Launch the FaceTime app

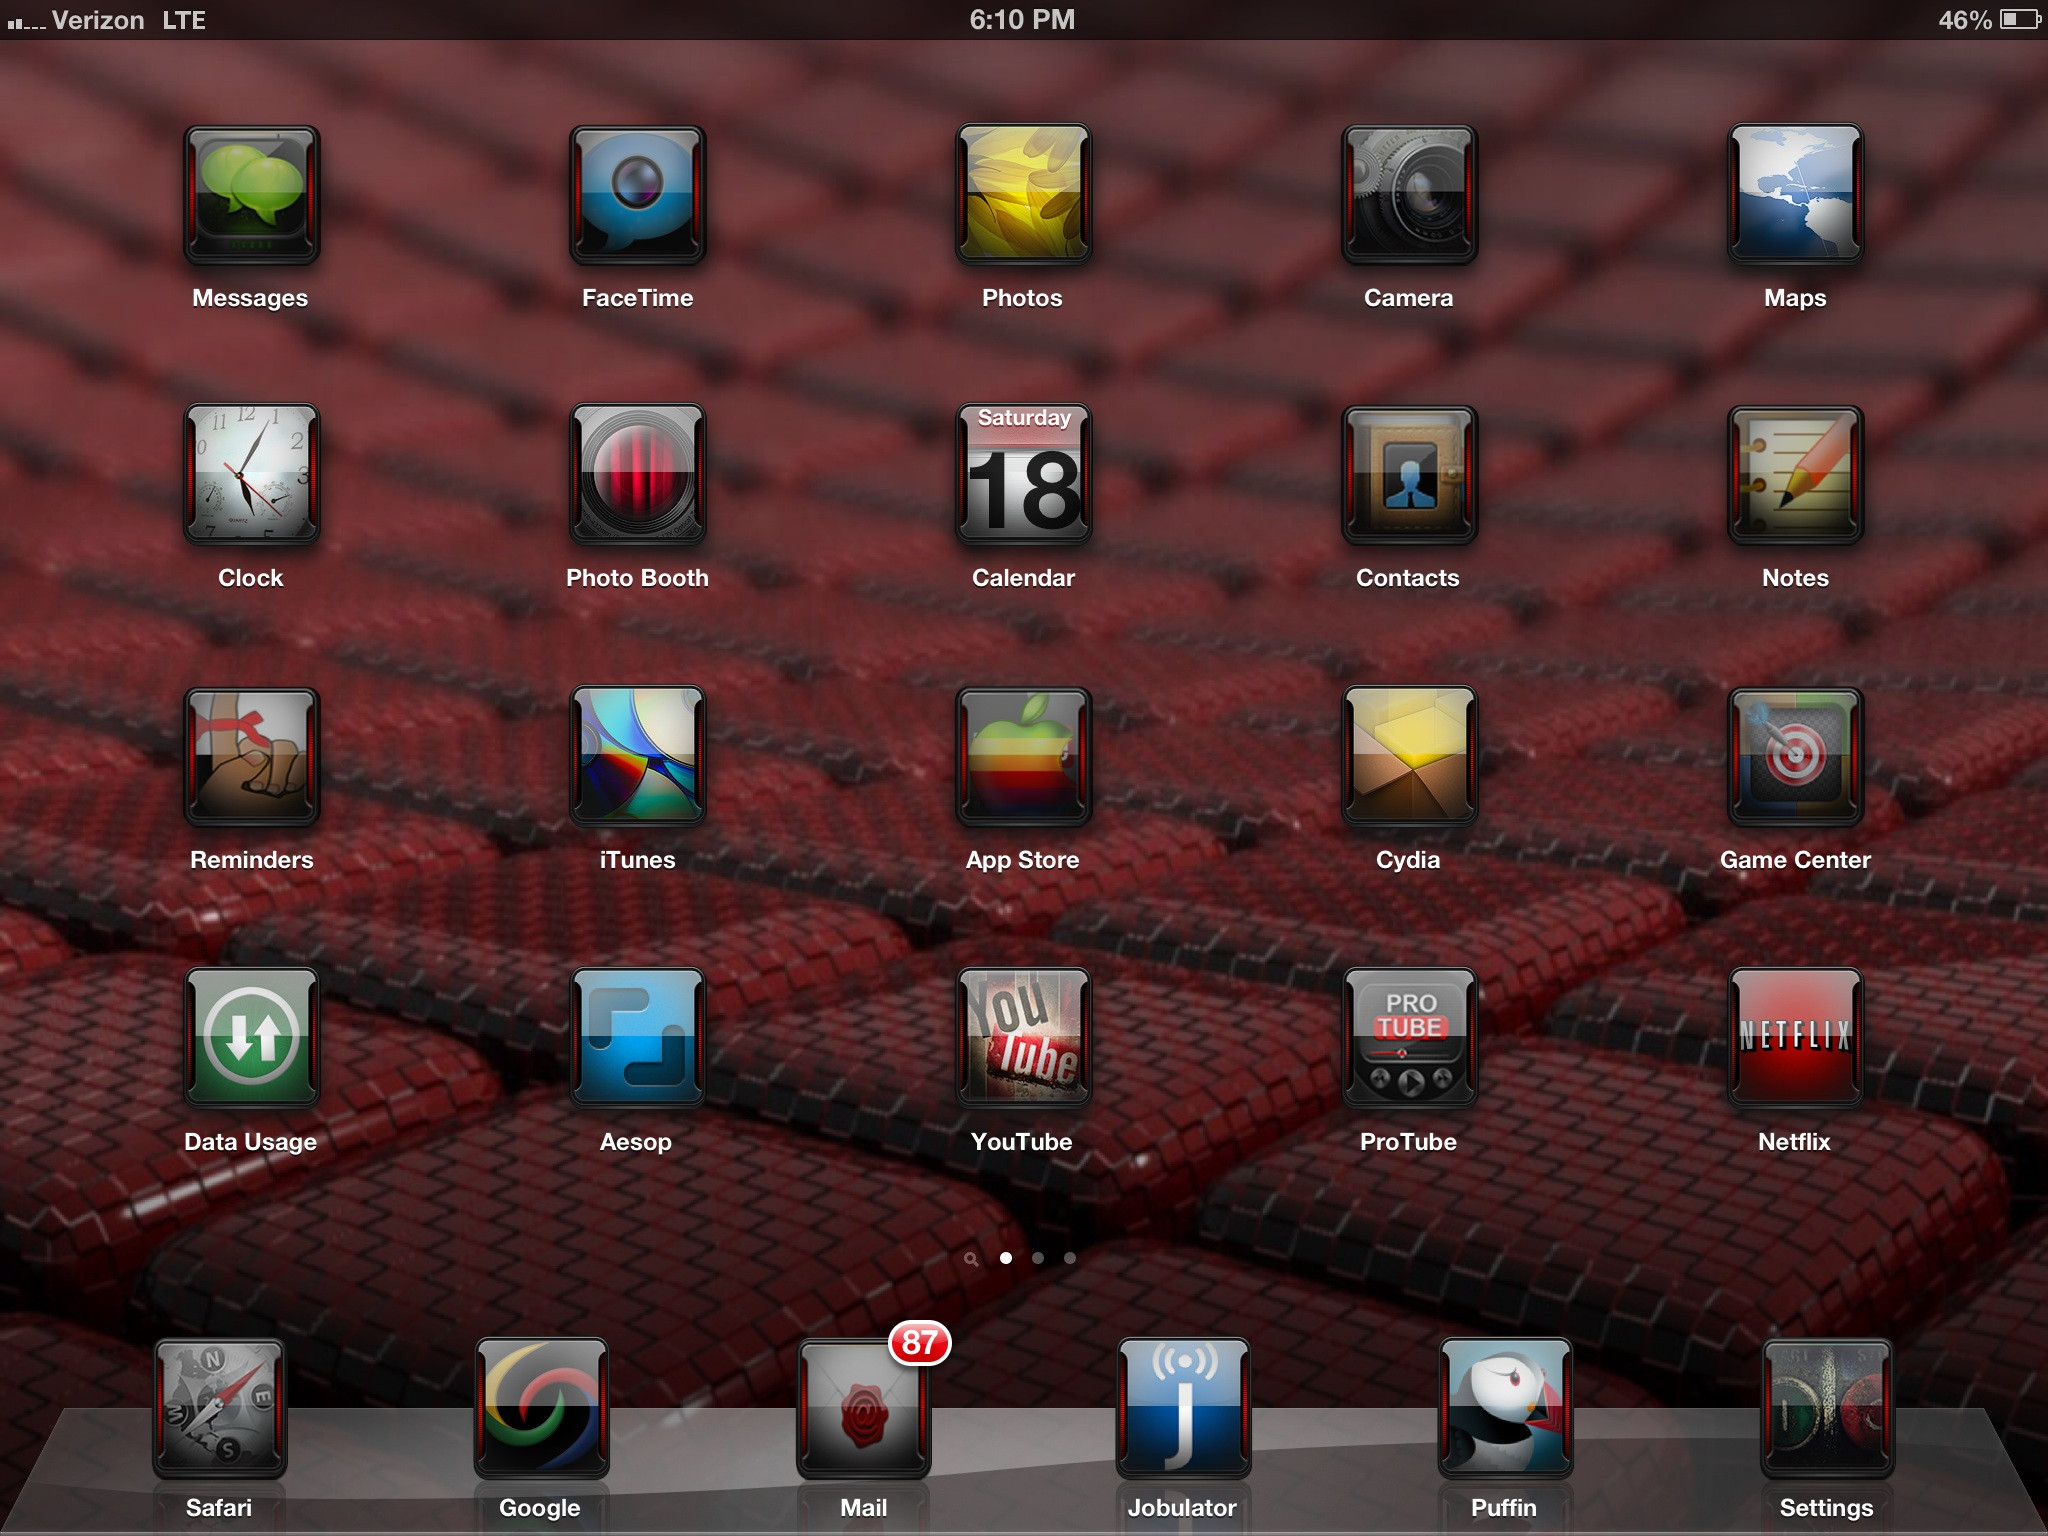point(637,195)
